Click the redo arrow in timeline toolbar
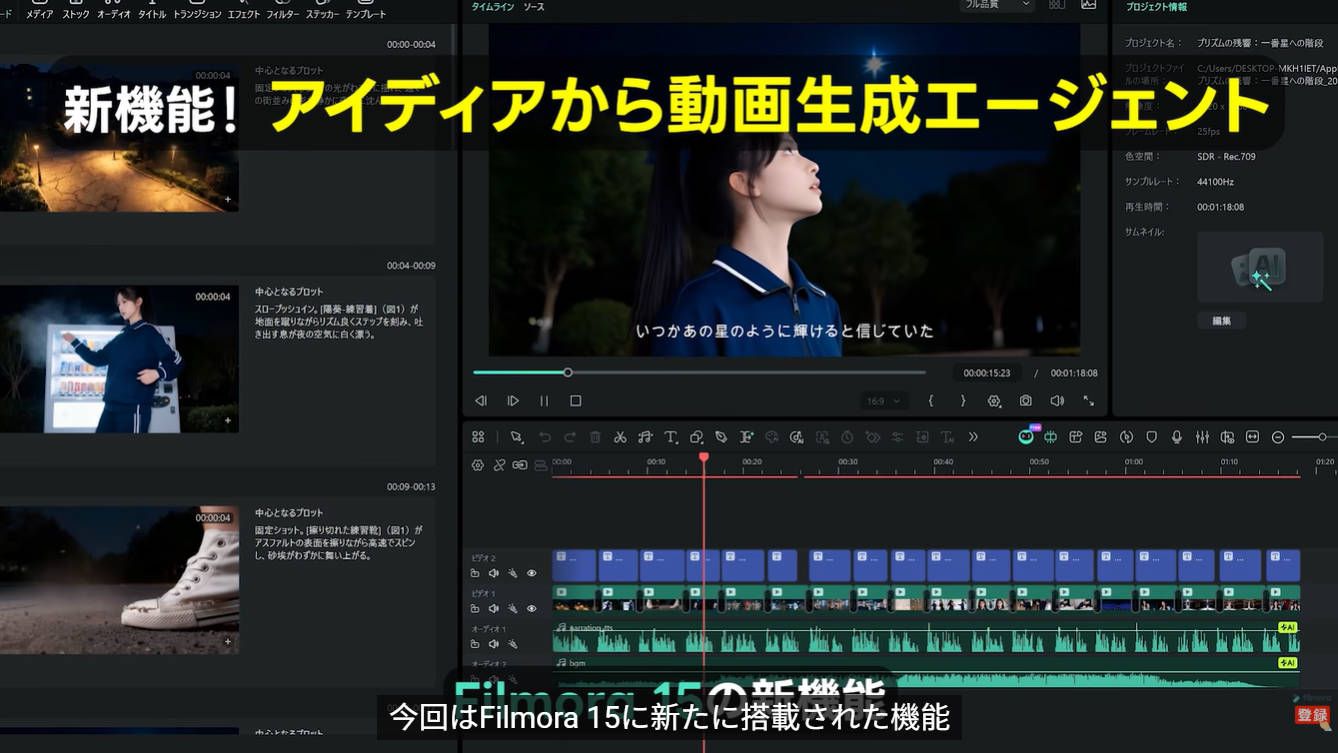 (x=570, y=437)
